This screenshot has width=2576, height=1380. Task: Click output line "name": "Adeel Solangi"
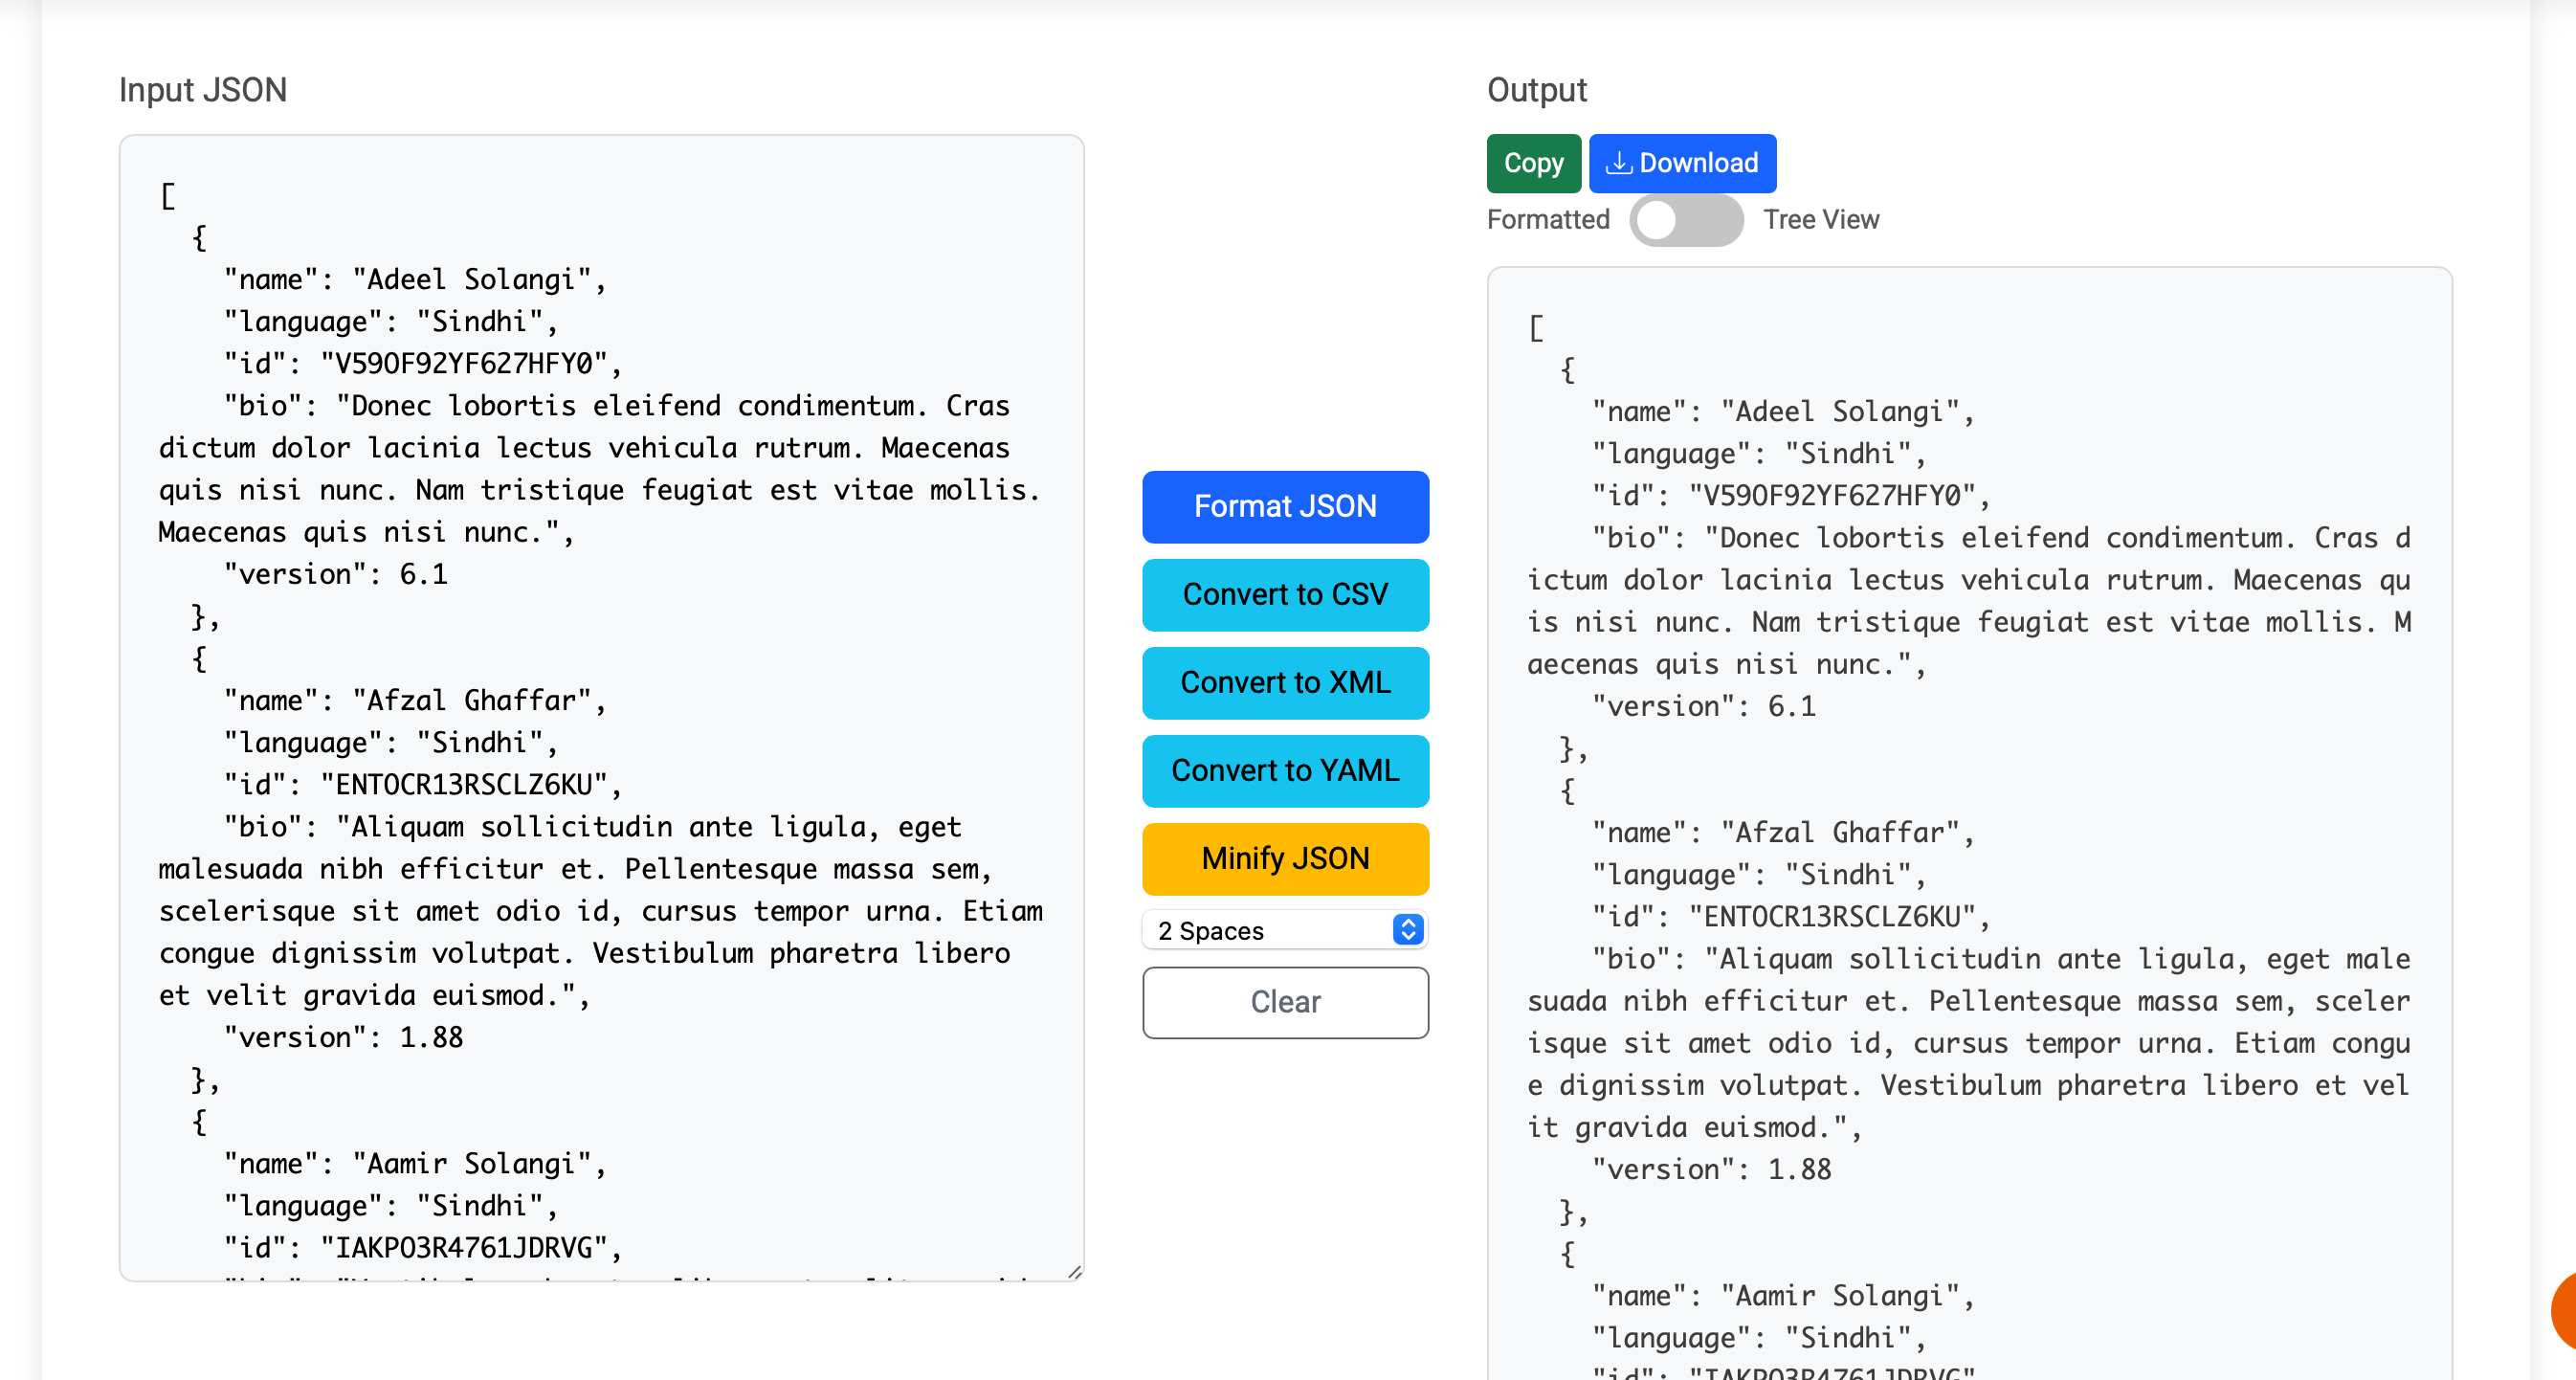(x=1783, y=412)
